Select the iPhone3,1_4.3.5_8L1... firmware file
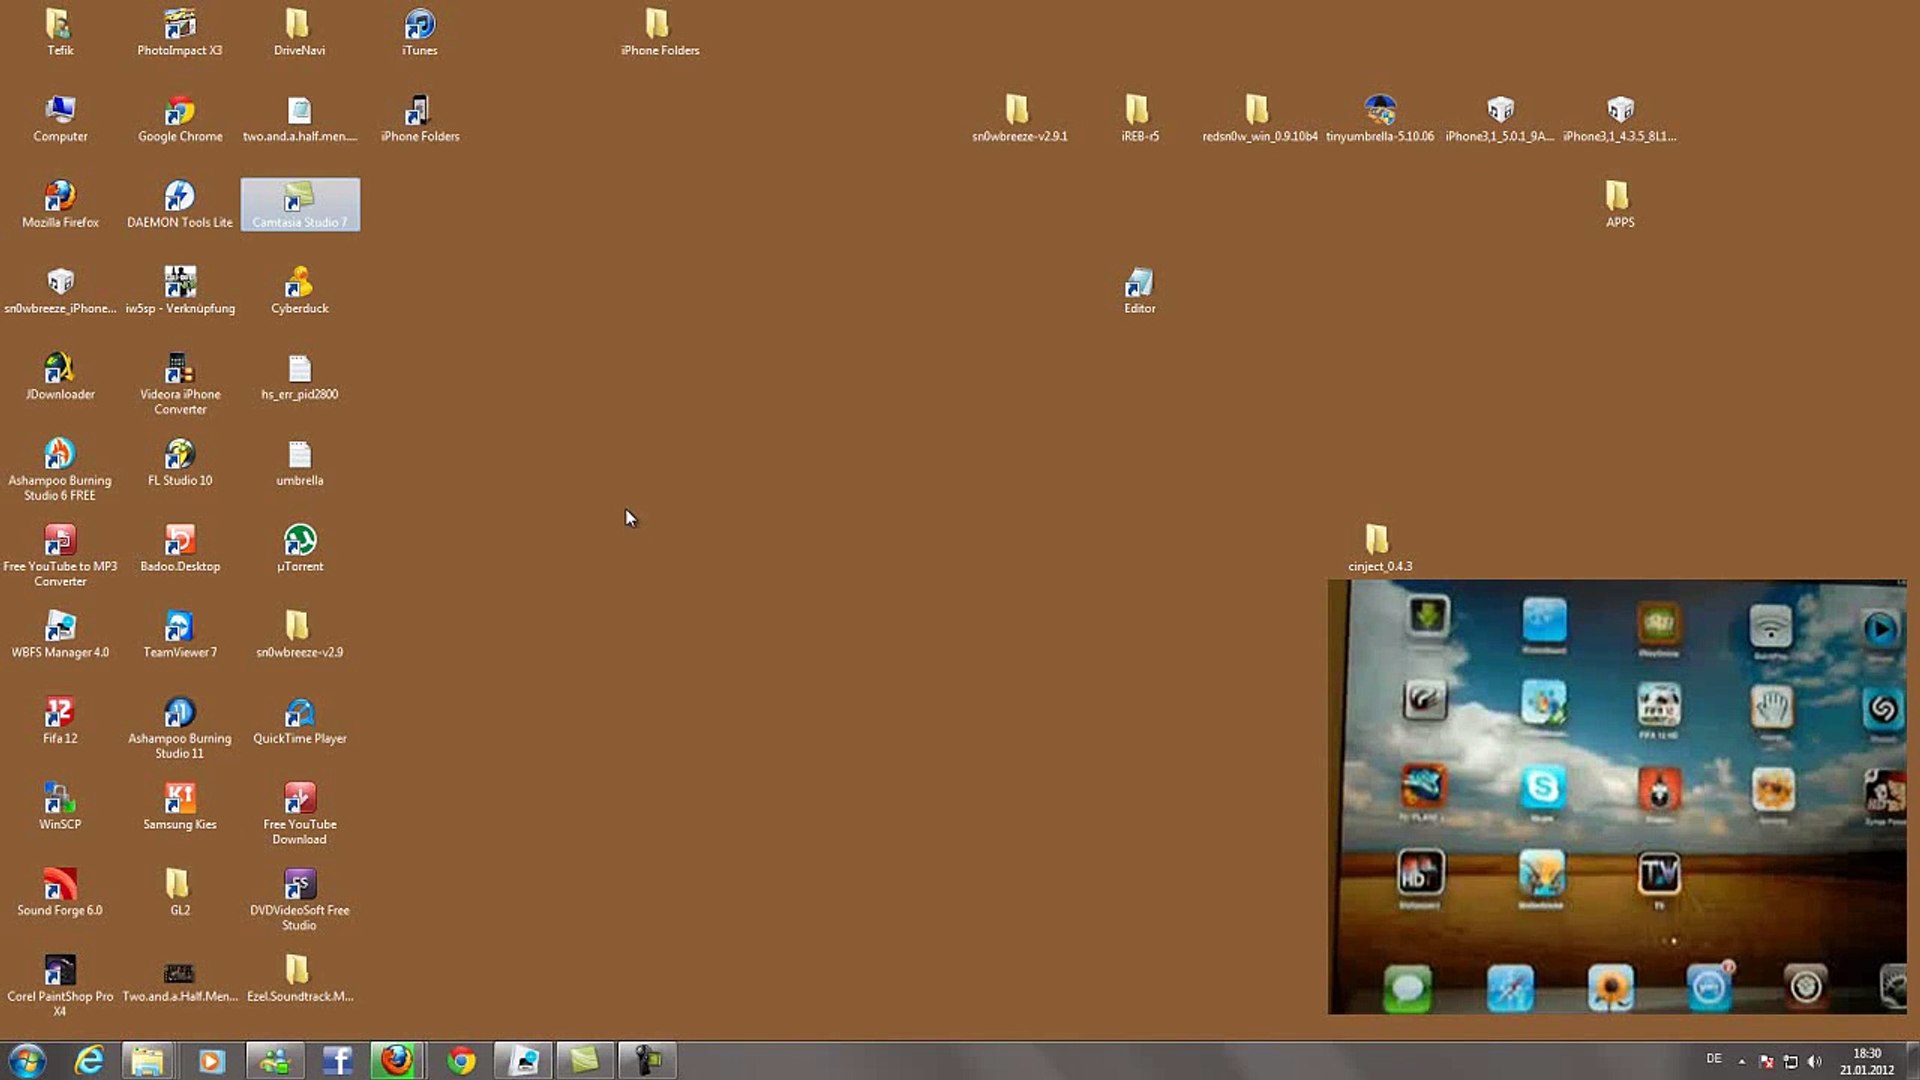 1620,119
